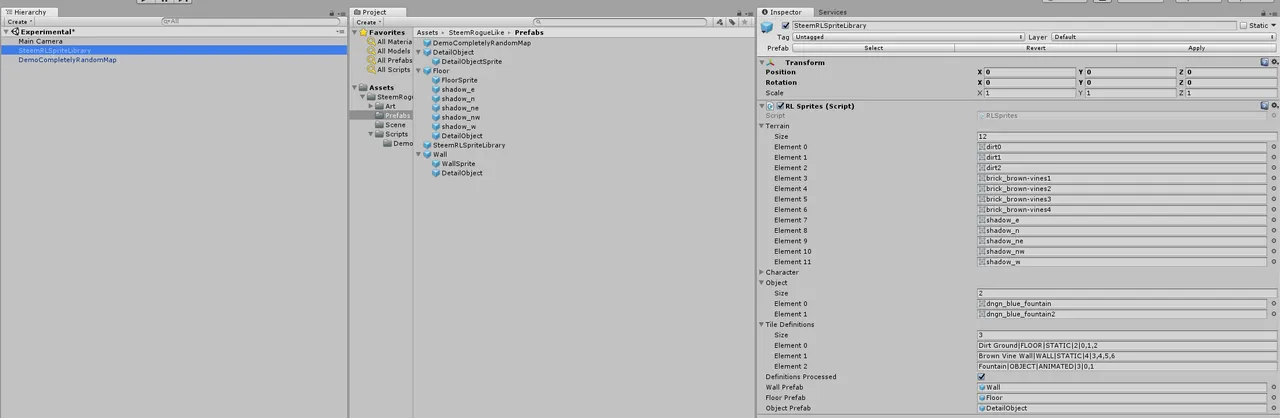
Task: Collapse the Tile Definitions foldout
Action: pos(762,324)
